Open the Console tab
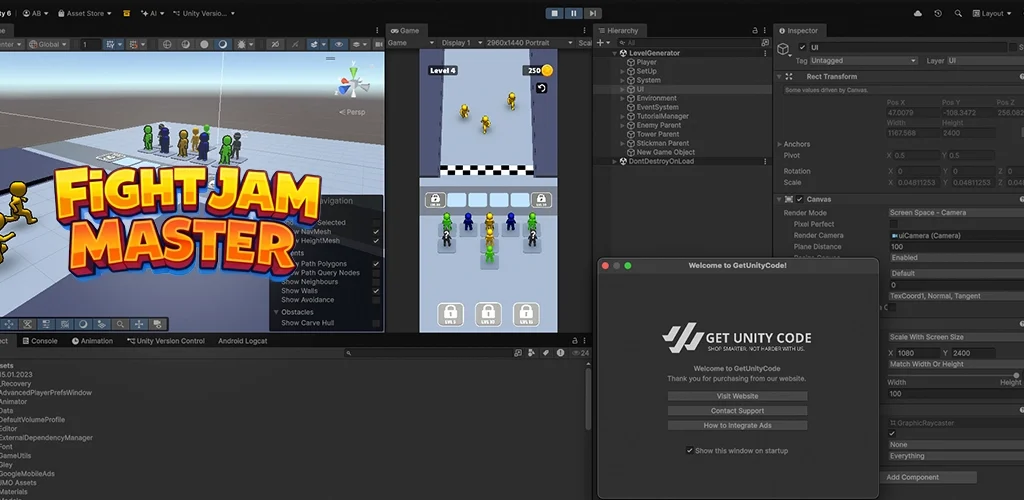 (x=40, y=341)
